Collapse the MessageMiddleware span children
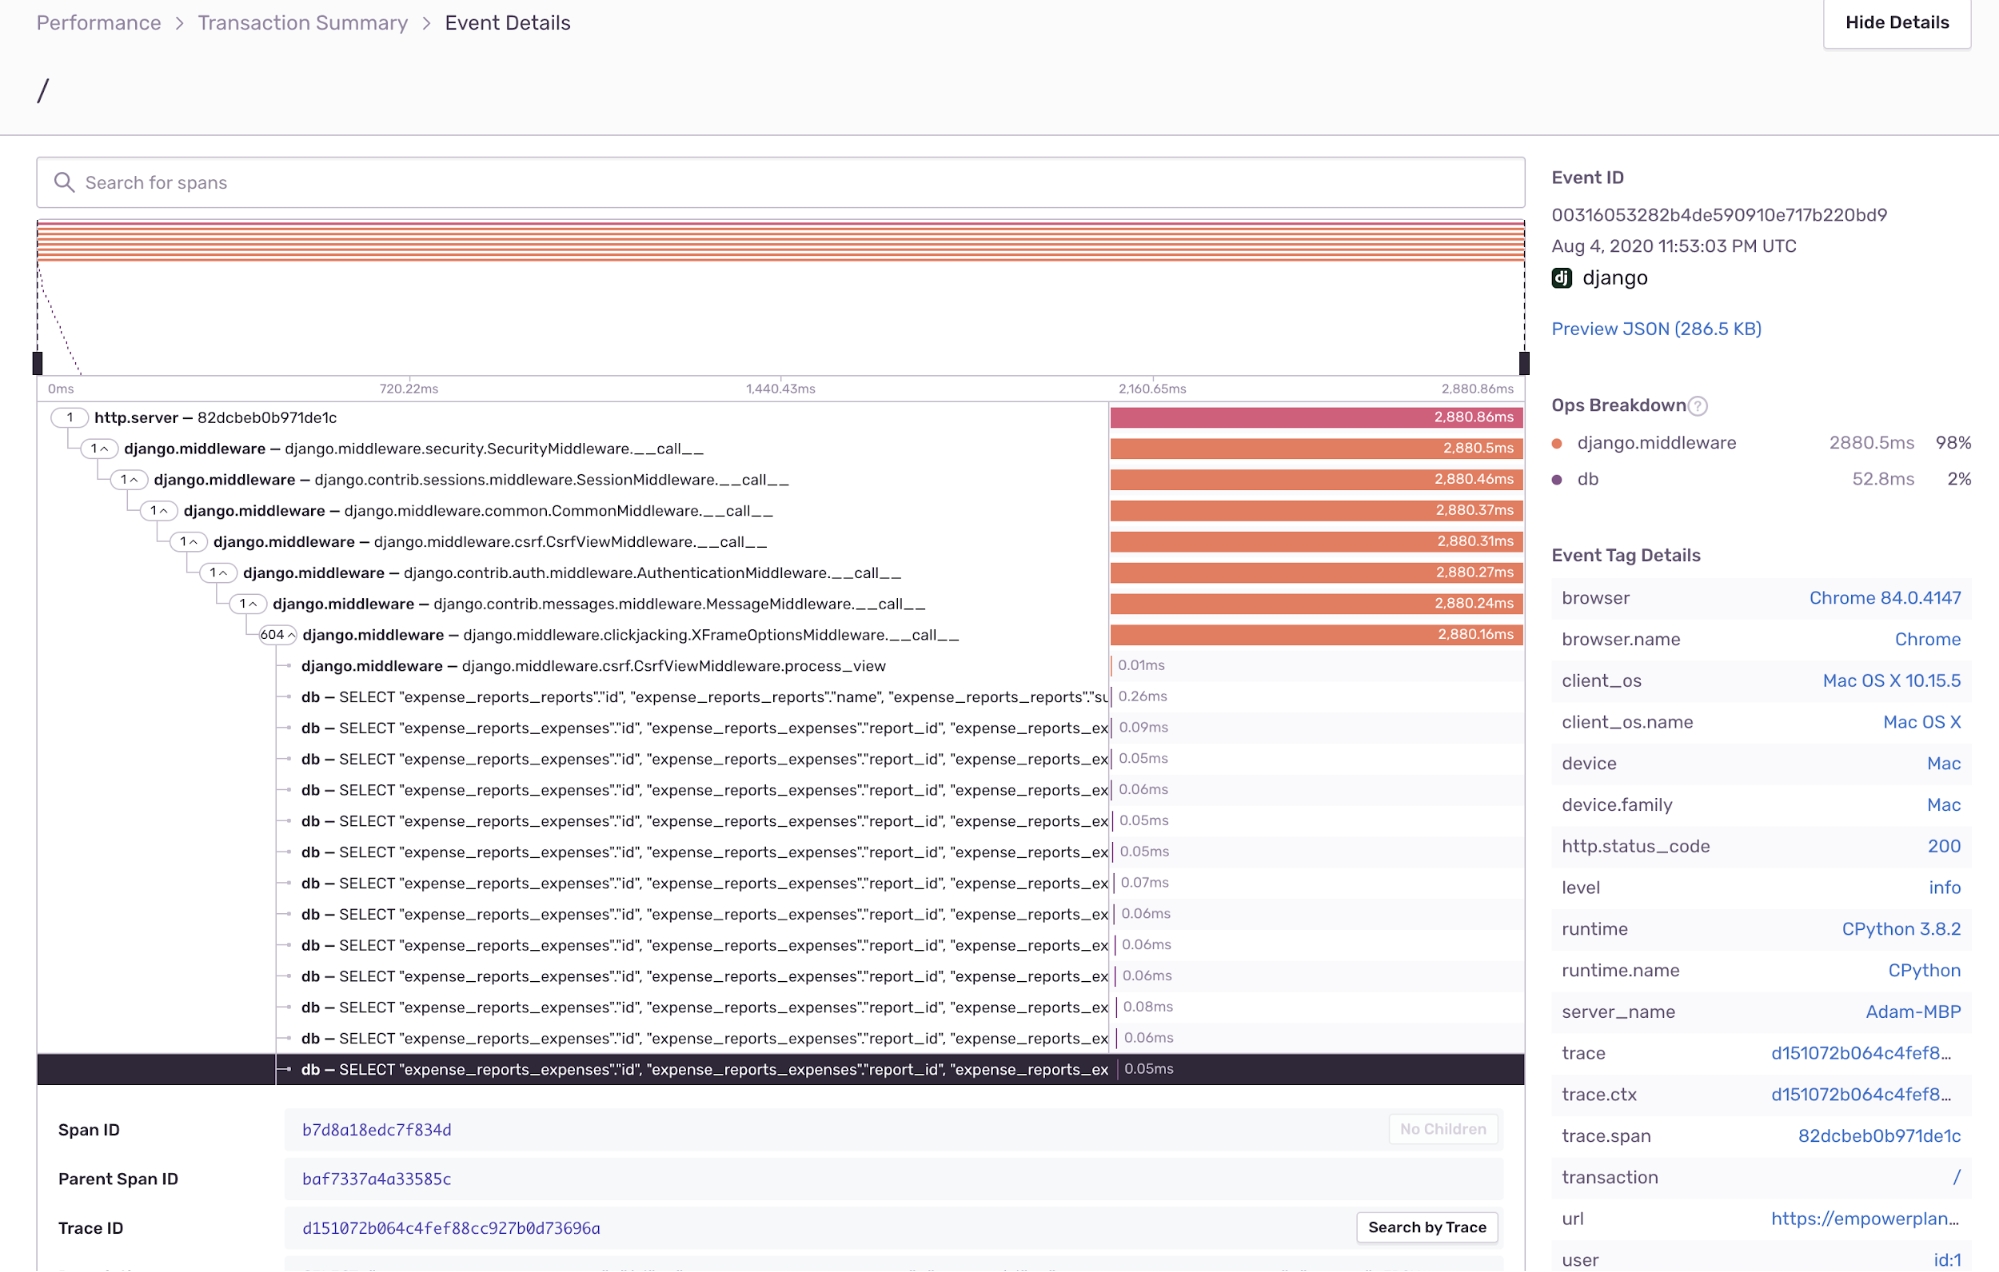 point(248,604)
